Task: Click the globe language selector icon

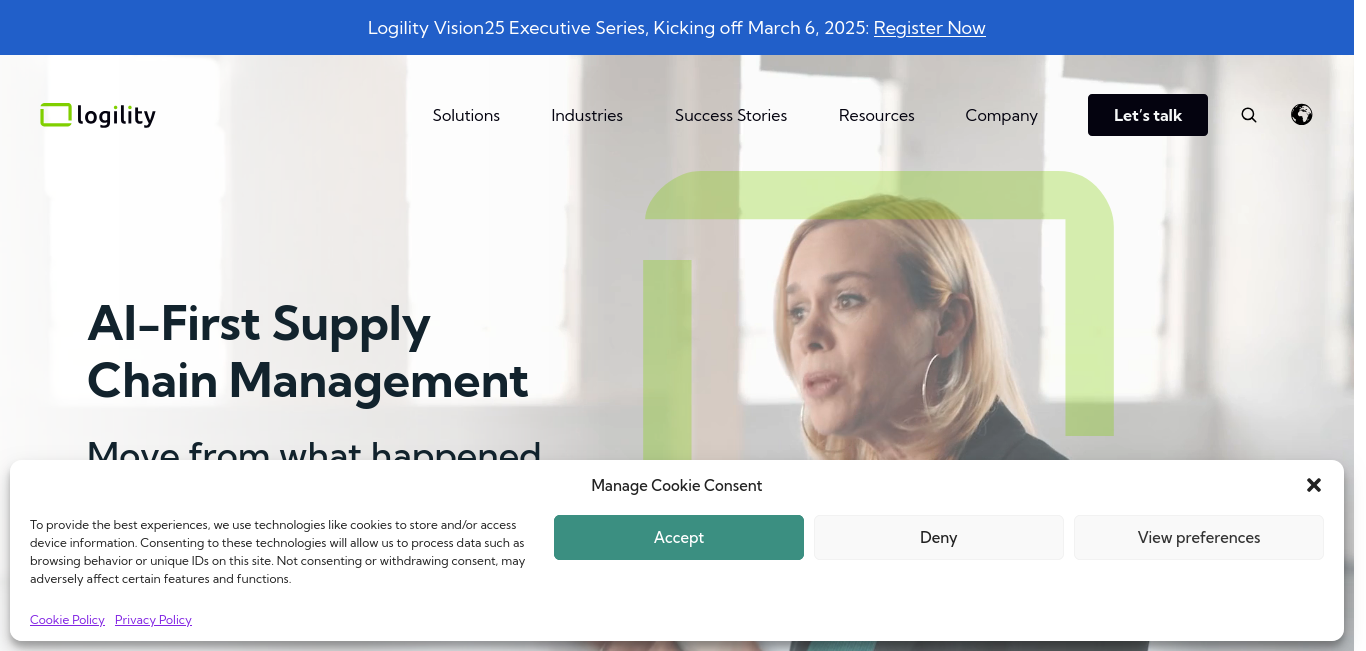Action: 1302,115
